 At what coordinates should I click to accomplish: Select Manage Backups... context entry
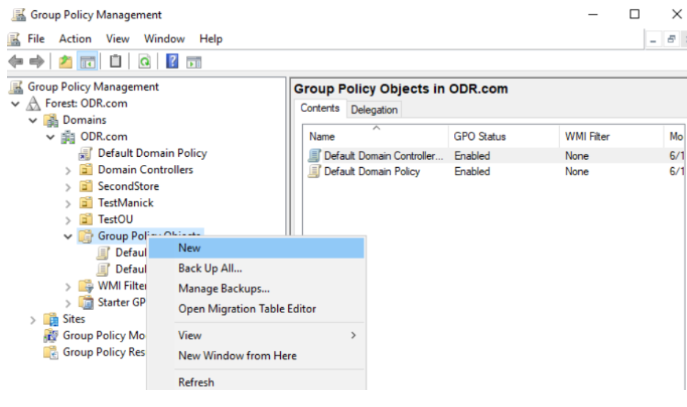click(256, 288)
